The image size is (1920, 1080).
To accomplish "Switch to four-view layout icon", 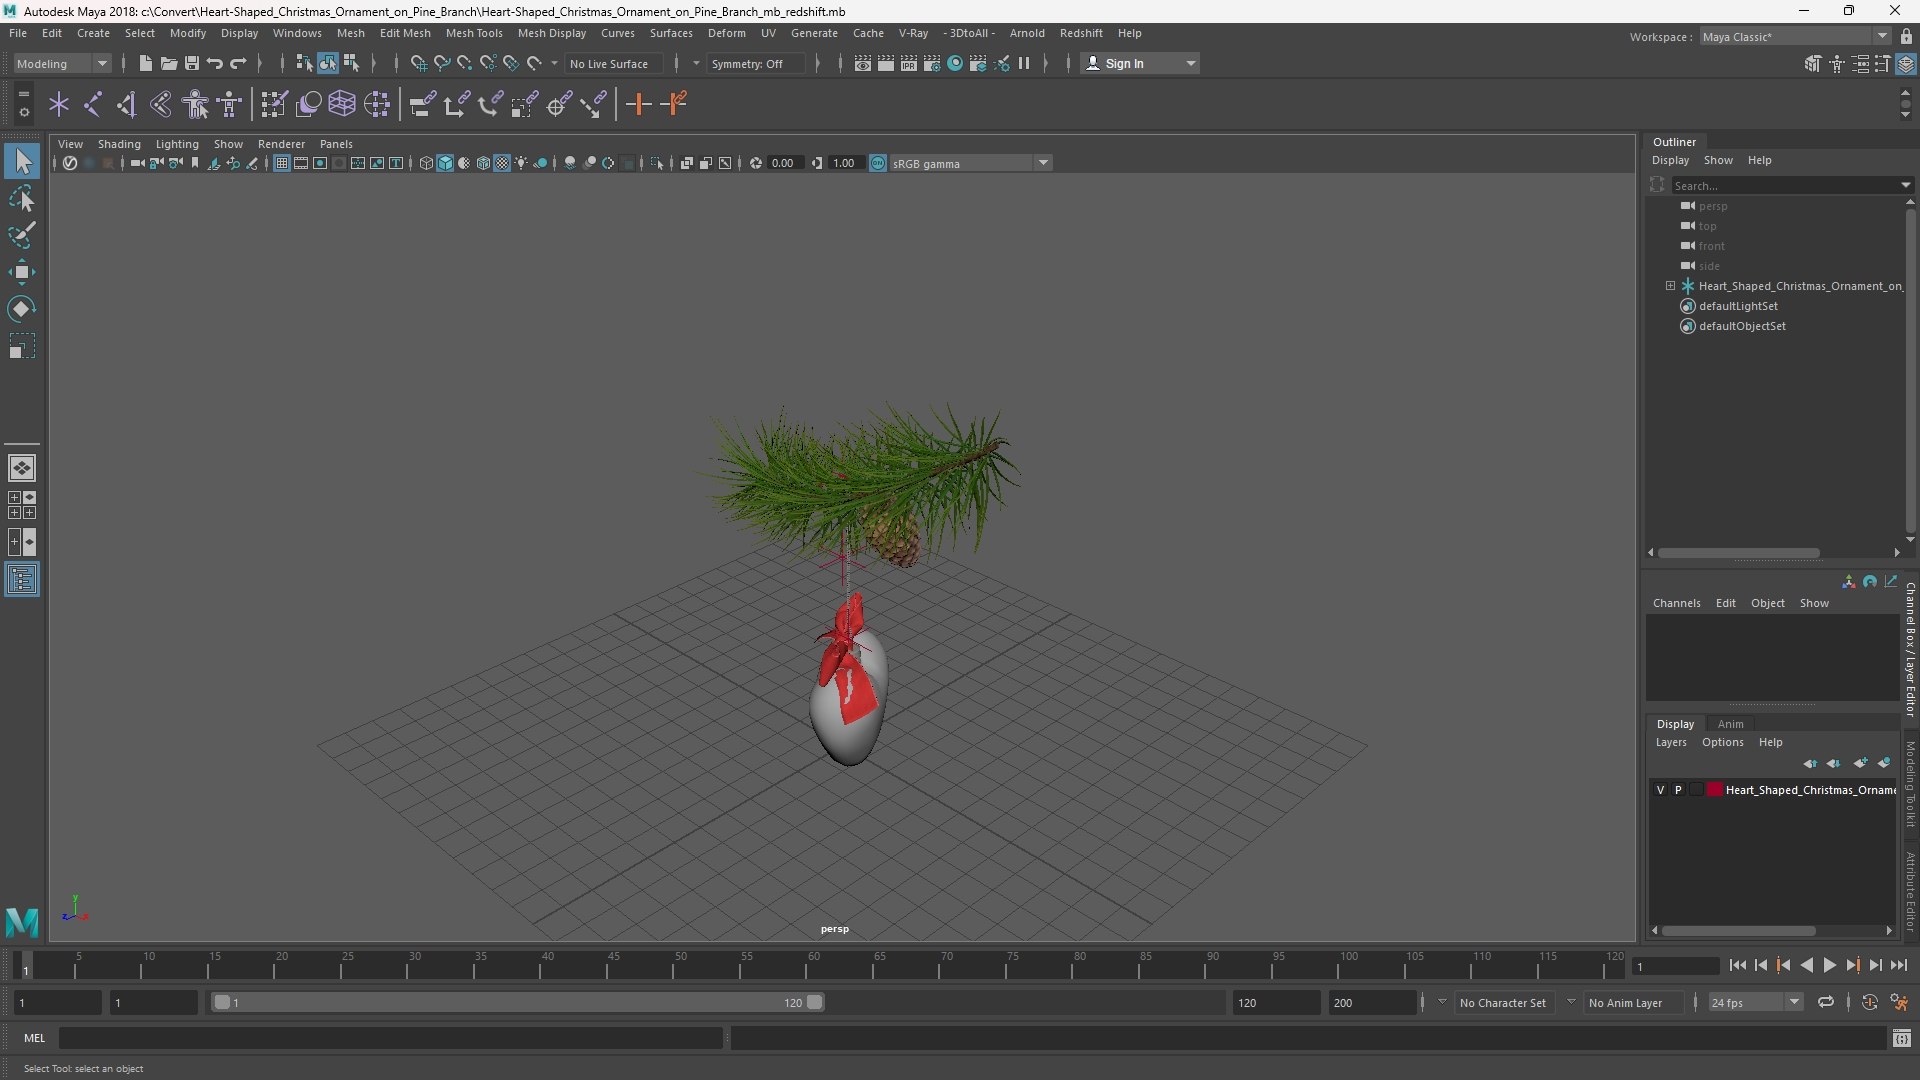I will (22, 505).
